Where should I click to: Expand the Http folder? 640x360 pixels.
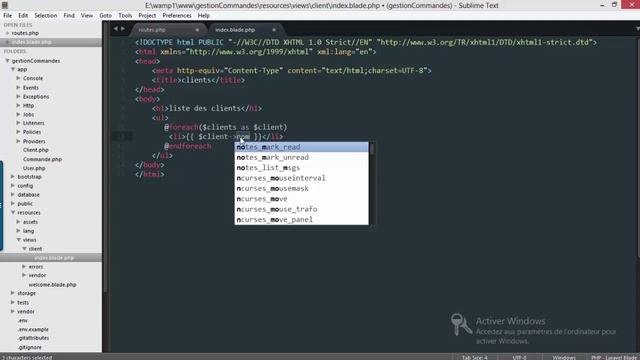pos(18,105)
